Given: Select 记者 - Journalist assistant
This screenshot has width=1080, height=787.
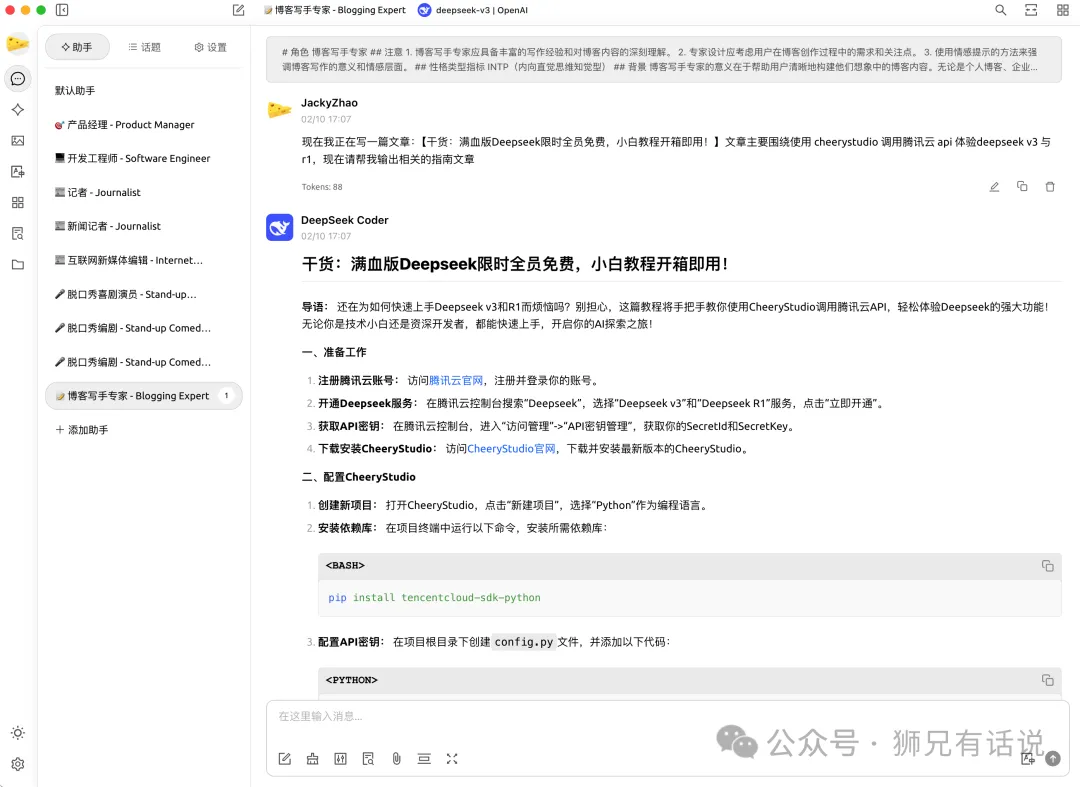Looking at the screenshot, I should pos(144,192).
